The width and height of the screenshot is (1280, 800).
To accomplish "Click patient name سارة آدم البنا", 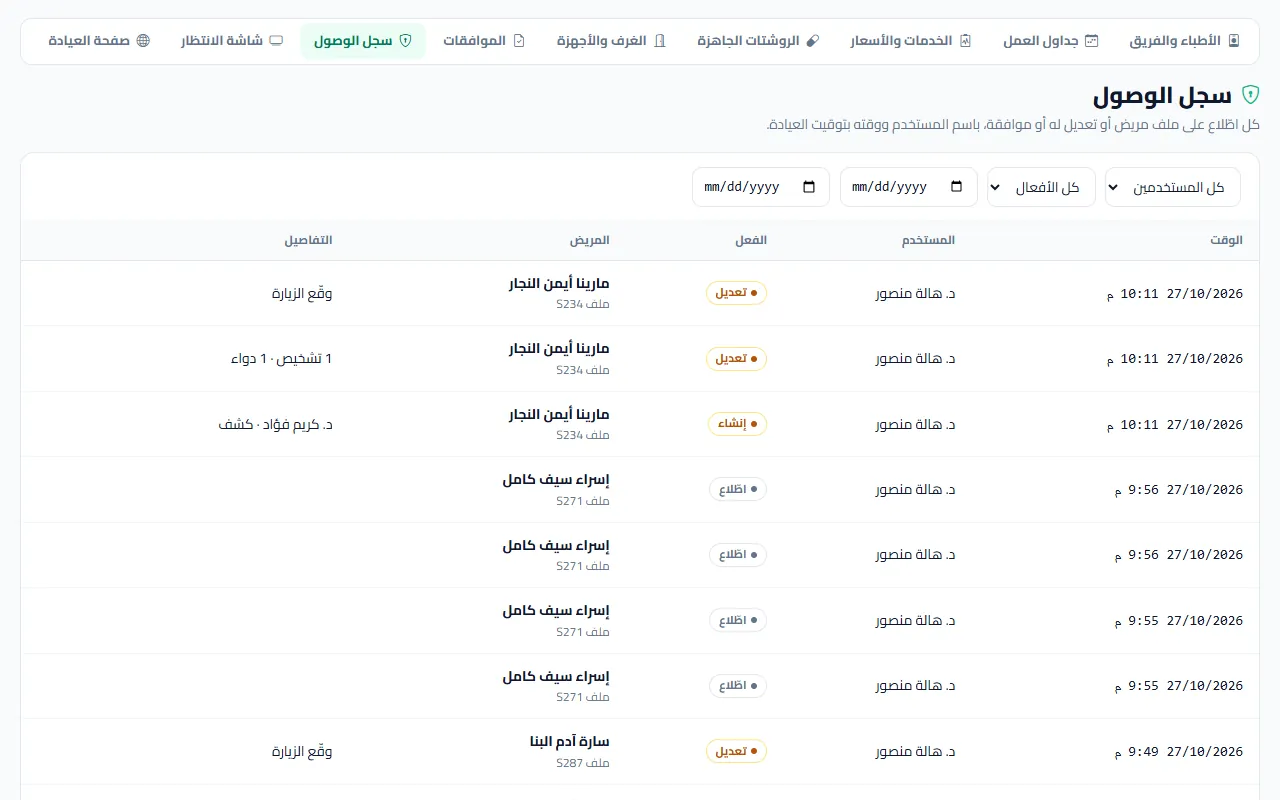I will pos(569,742).
